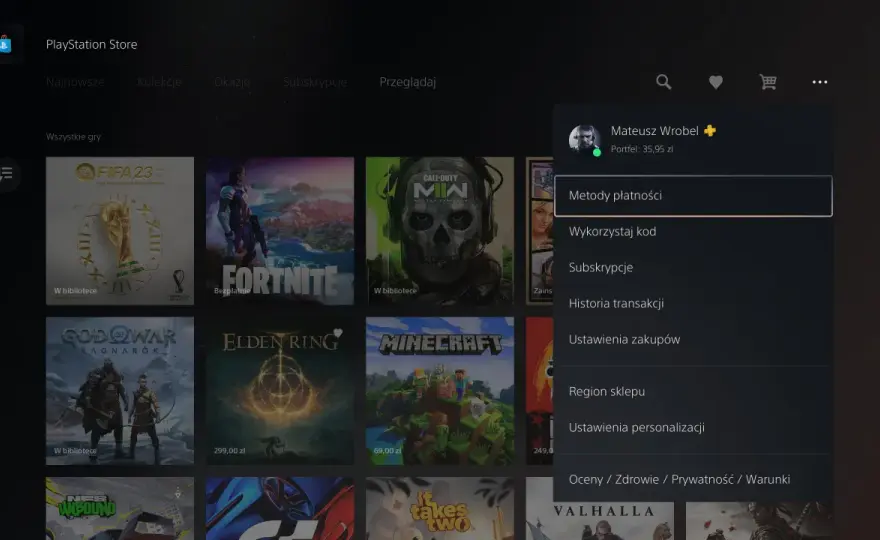Select Metody płatności menu entry

pyautogui.click(x=693, y=195)
